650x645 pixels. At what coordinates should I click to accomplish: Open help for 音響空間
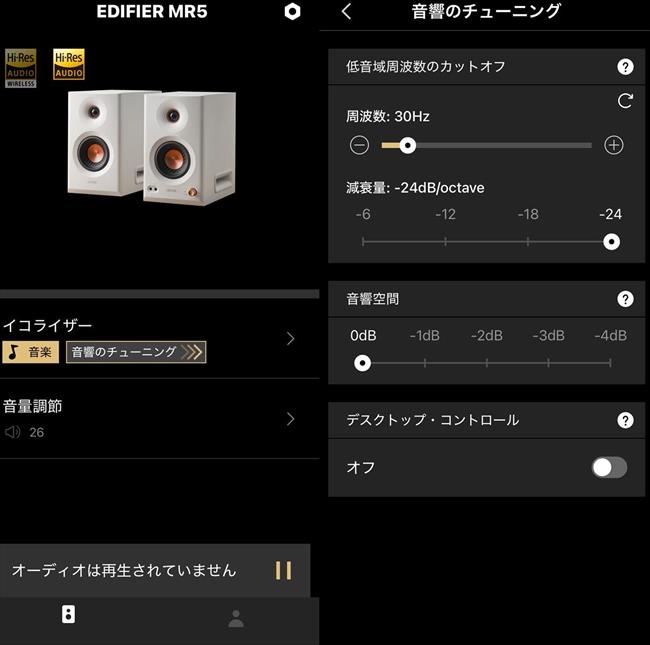[625, 299]
